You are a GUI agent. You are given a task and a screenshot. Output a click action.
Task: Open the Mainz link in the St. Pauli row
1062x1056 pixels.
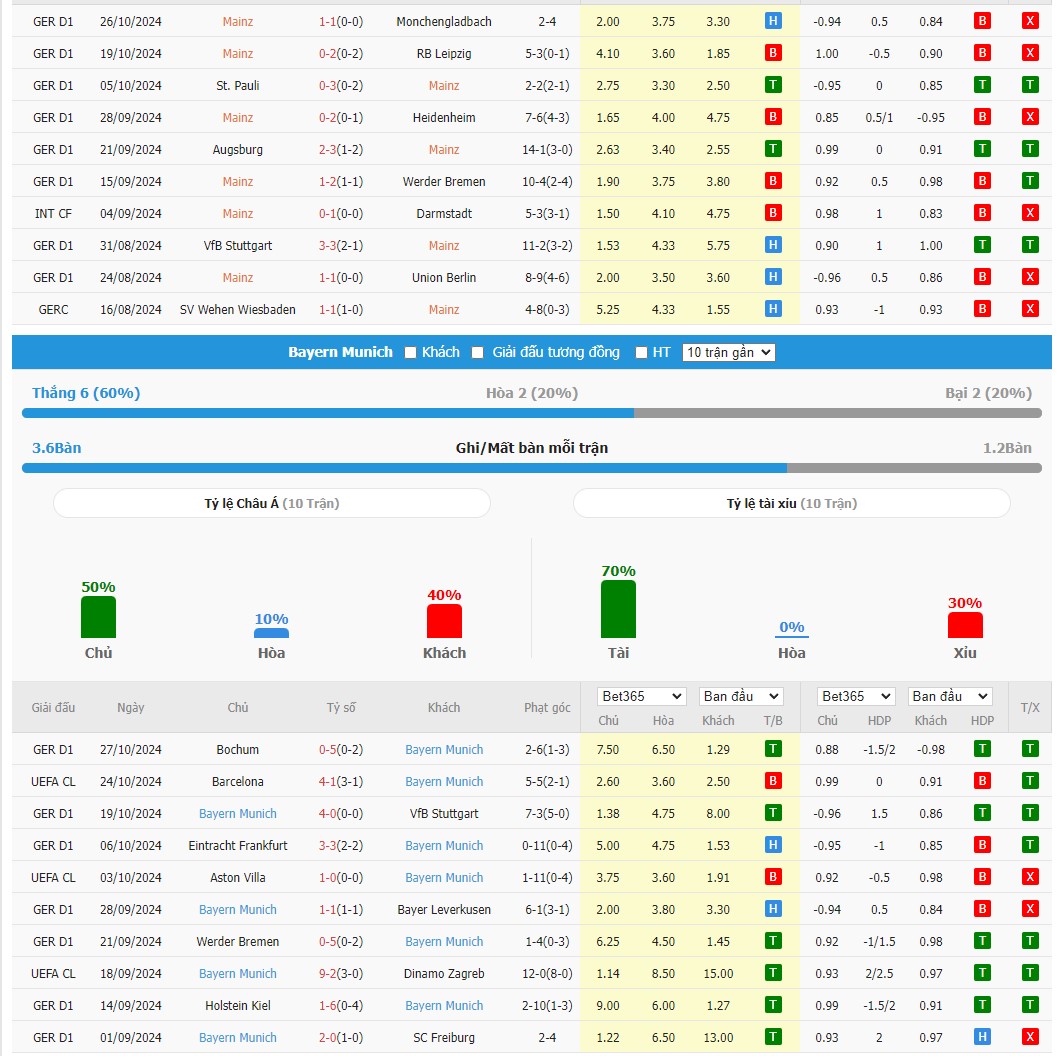[444, 85]
